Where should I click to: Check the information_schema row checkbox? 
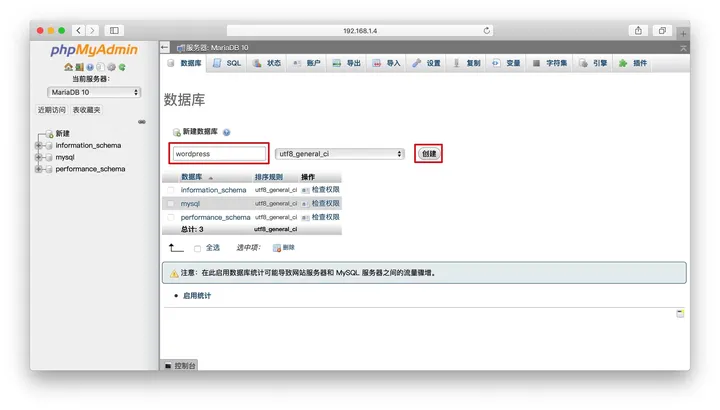click(171, 190)
